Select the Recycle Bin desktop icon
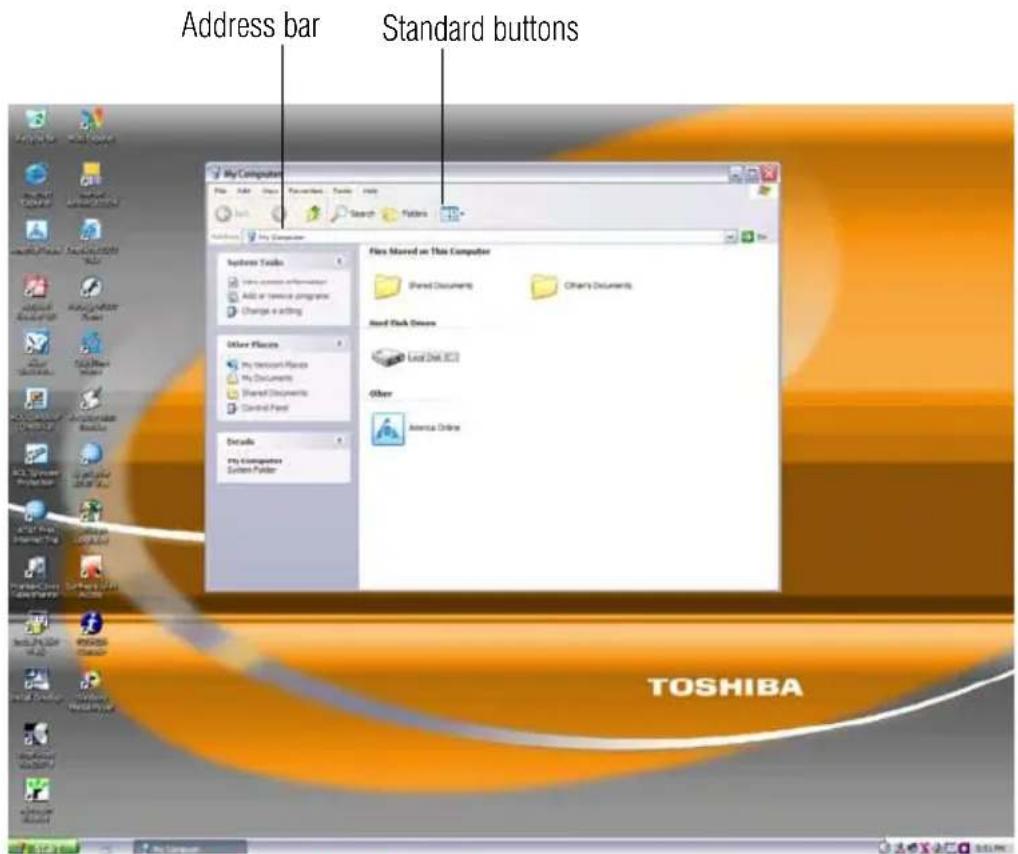The image size is (1018, 854). click(36, 118)
